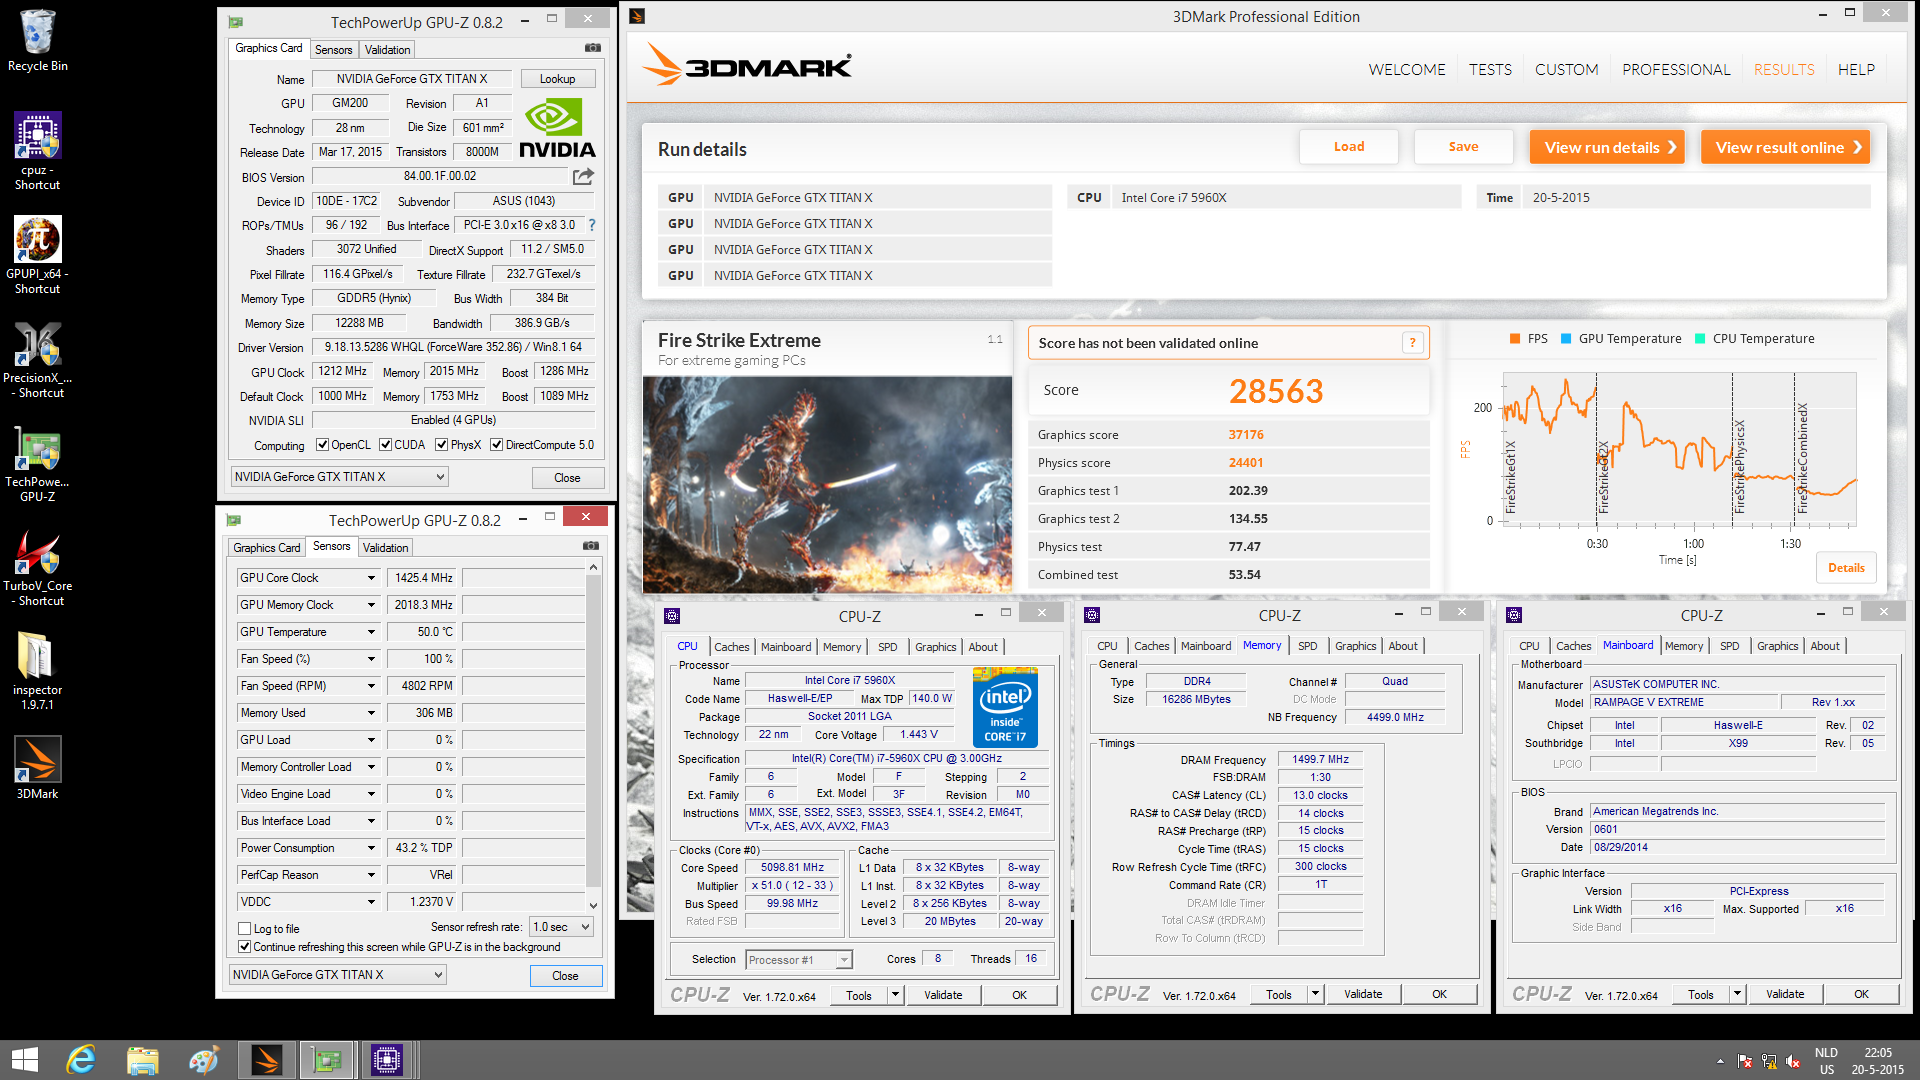The image size is (1920, 1080).
Task: Switch to Sensors tab in top GPU-Z window
Action: click(x=333, y=49)
